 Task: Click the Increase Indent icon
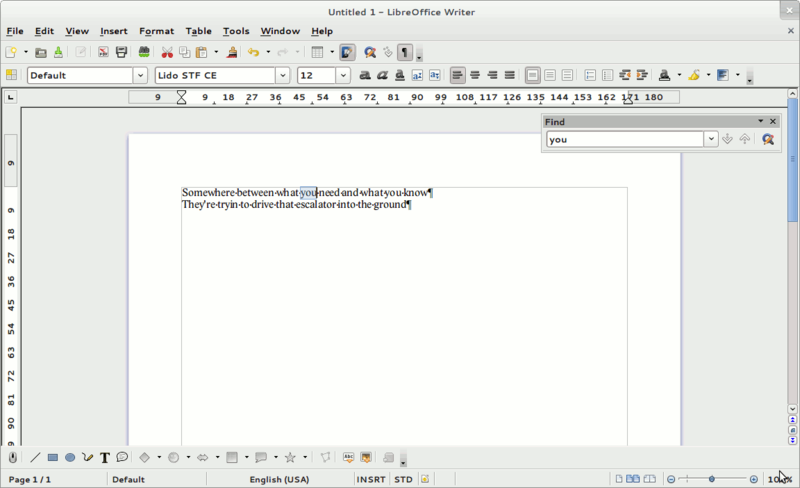[x=642, y=76]
